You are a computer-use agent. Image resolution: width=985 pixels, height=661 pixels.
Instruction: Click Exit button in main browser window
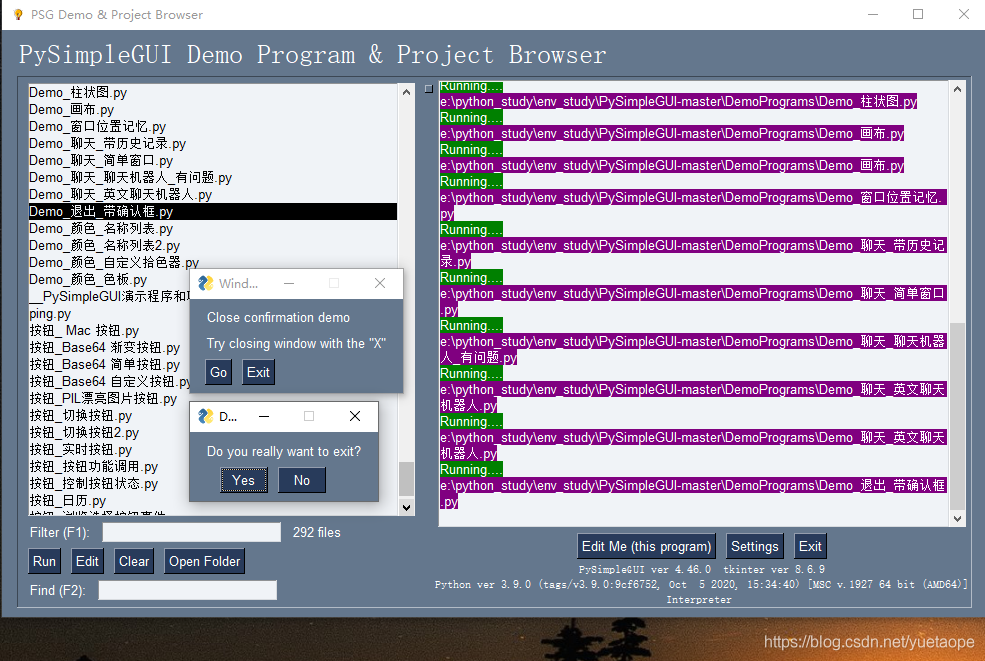pyautogui.click(x=810, y=546)
